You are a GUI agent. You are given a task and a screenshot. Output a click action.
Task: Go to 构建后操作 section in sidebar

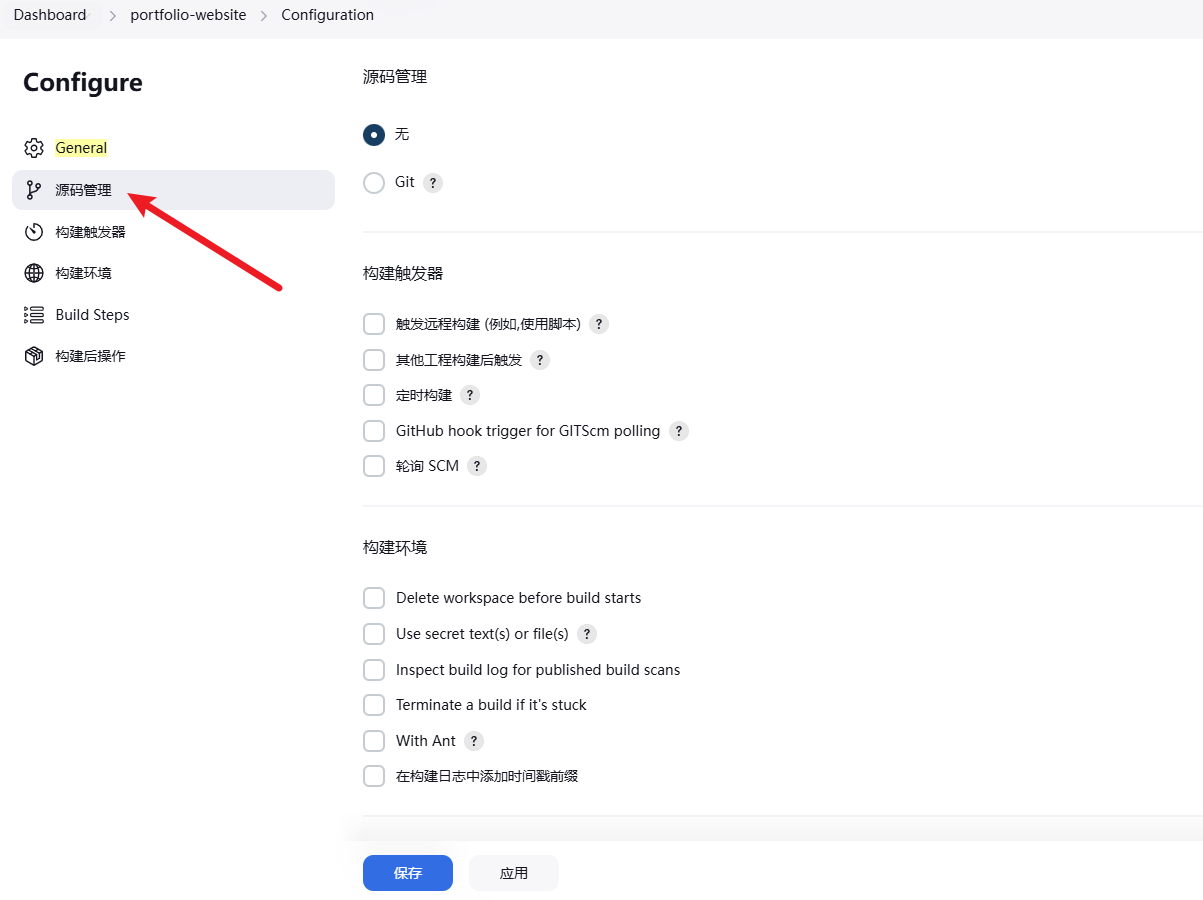point(90,356)
